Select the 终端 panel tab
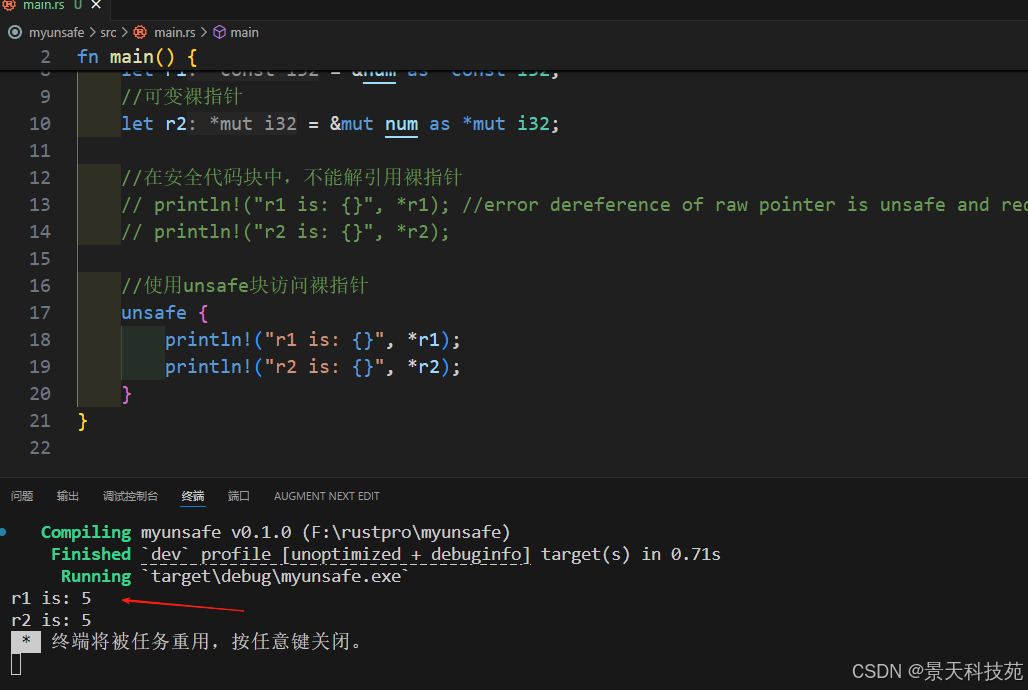This screenshot has height=690, width=1028. [193, 496]
